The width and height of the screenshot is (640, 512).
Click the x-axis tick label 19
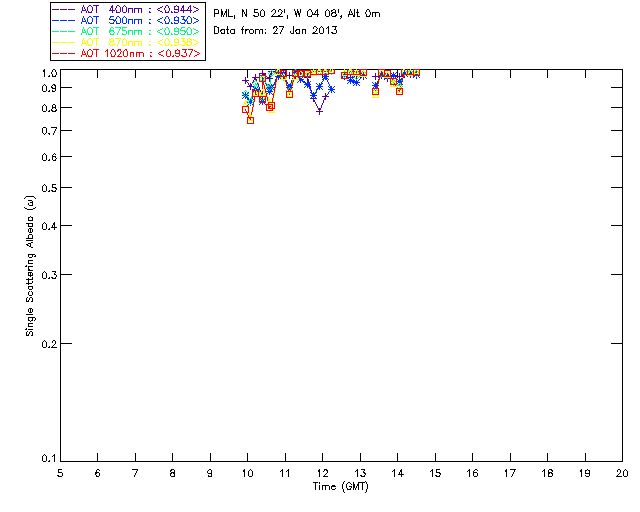tap(585, 473)
